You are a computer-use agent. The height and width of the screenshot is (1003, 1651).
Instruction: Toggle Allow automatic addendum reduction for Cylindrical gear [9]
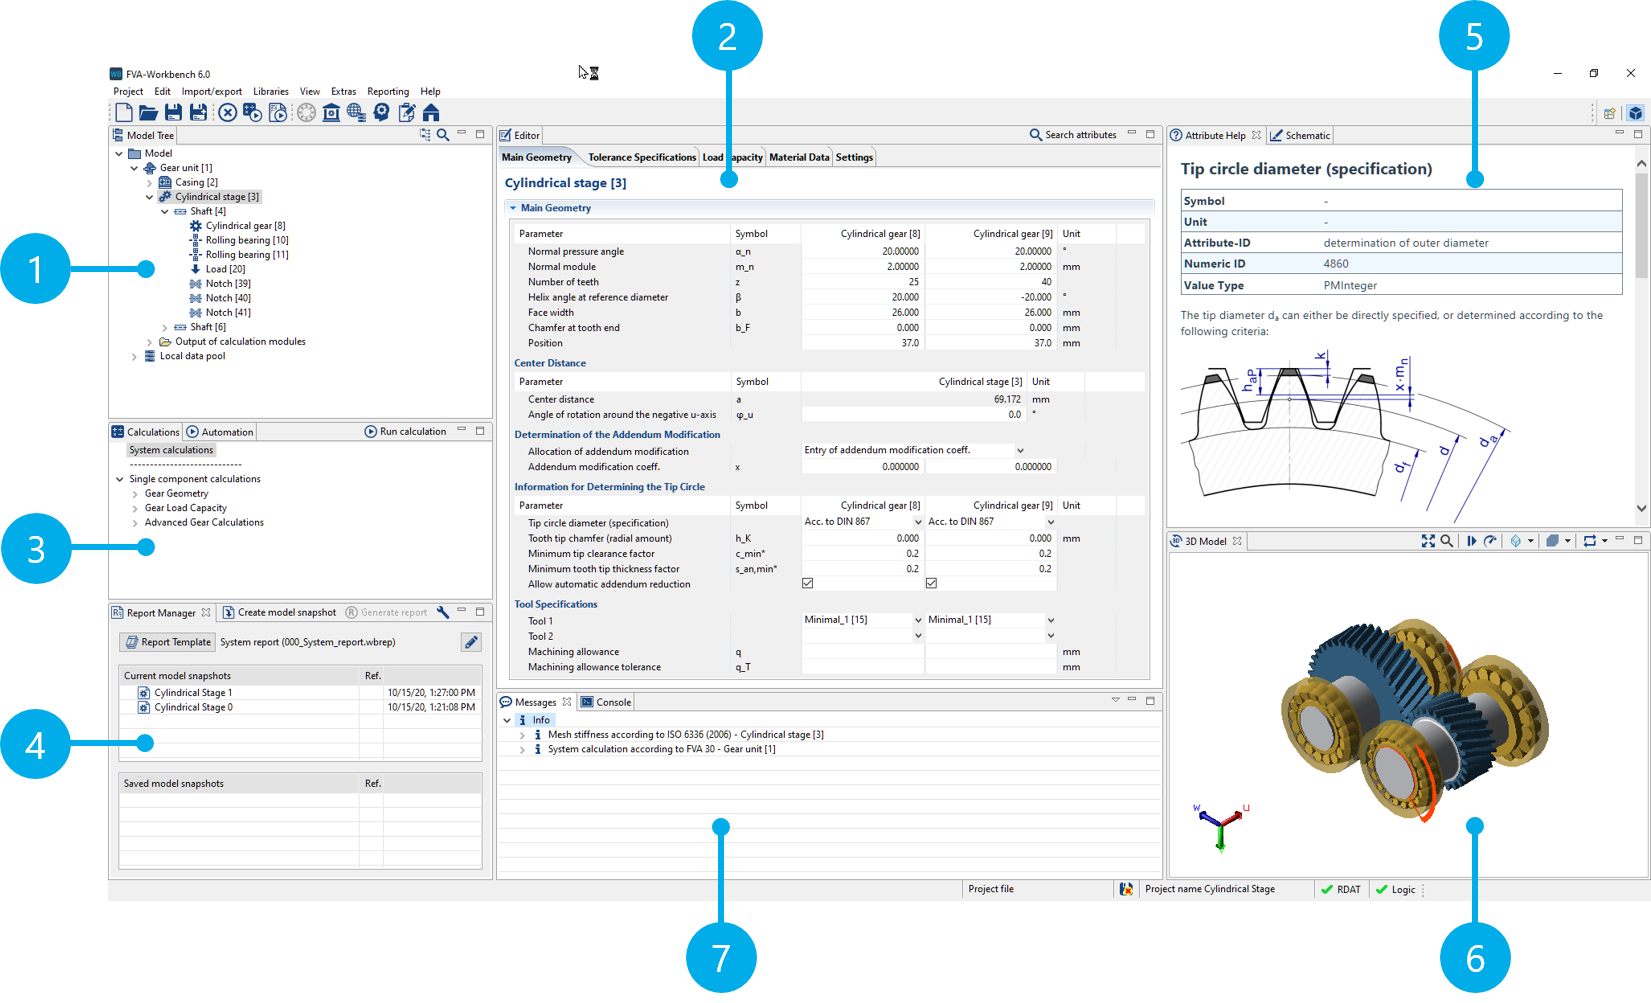pyautogui.click(x=932, y=583)
